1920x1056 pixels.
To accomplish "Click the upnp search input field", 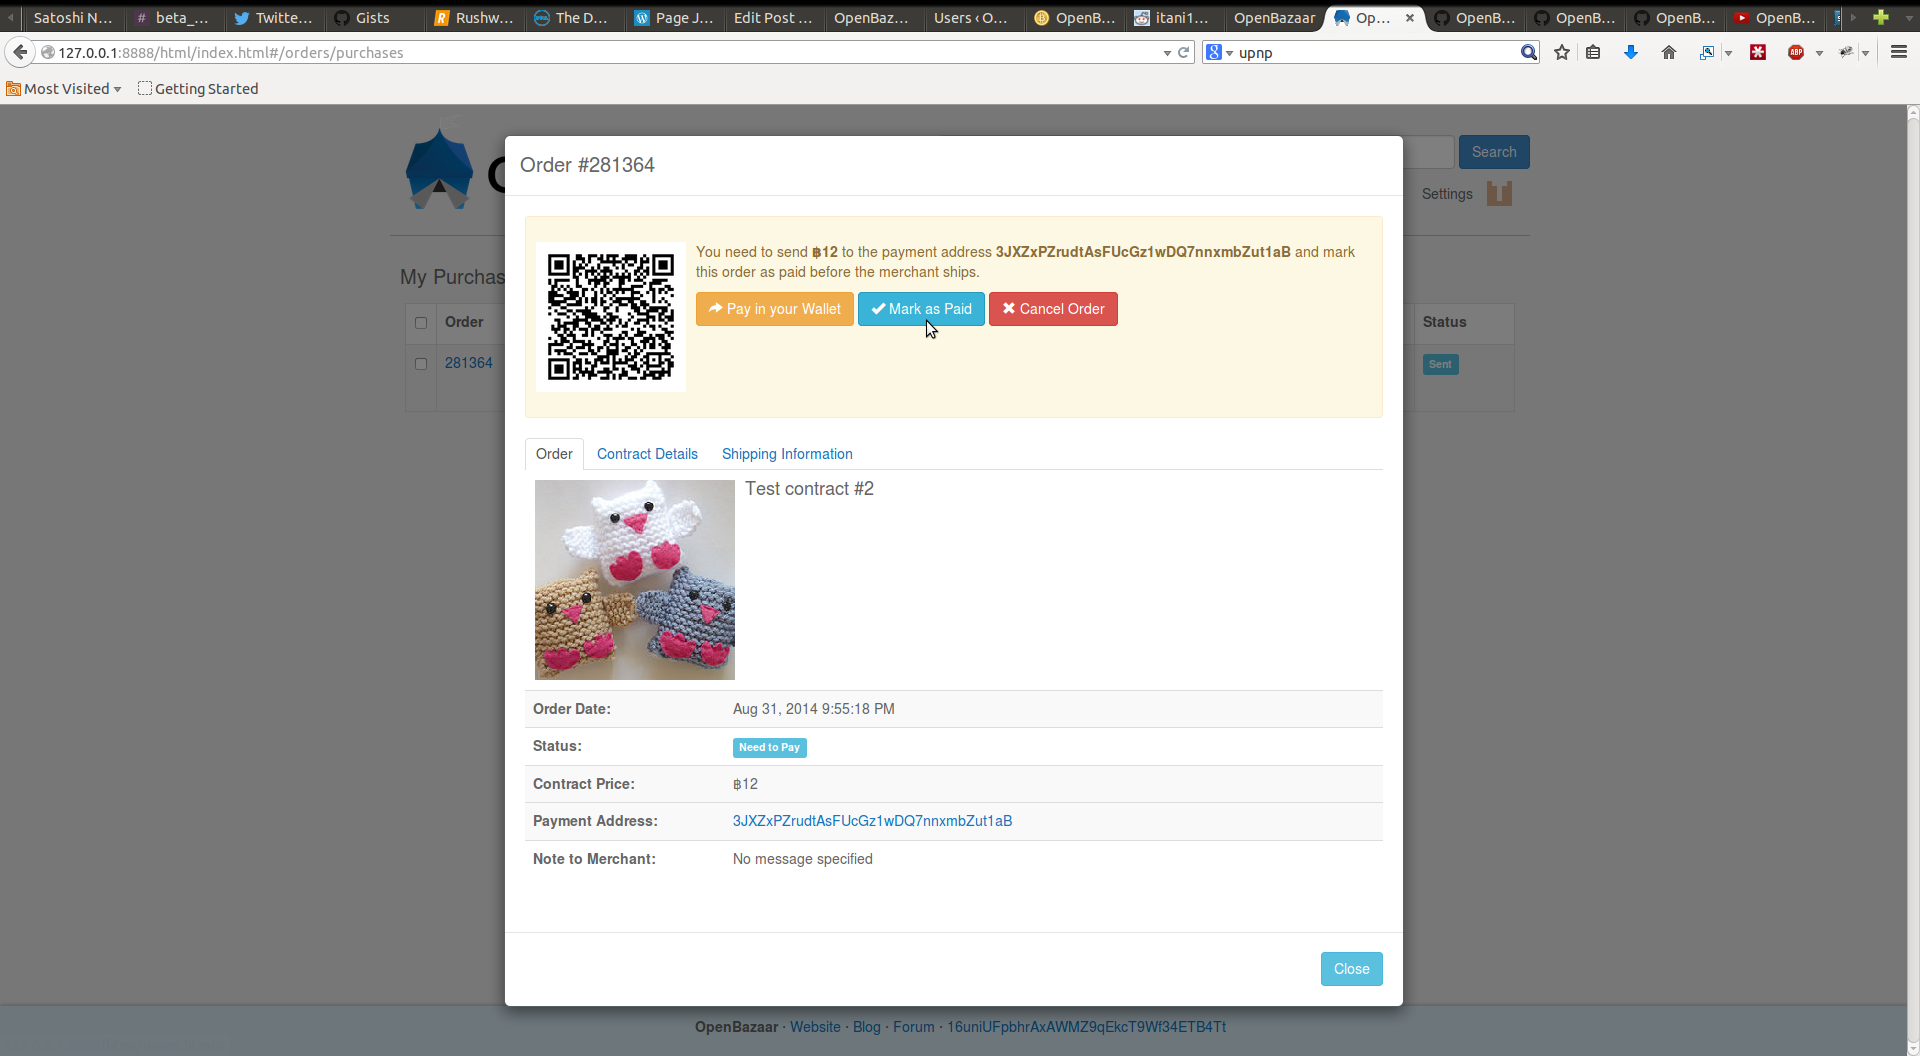I will click(1376, 53).
